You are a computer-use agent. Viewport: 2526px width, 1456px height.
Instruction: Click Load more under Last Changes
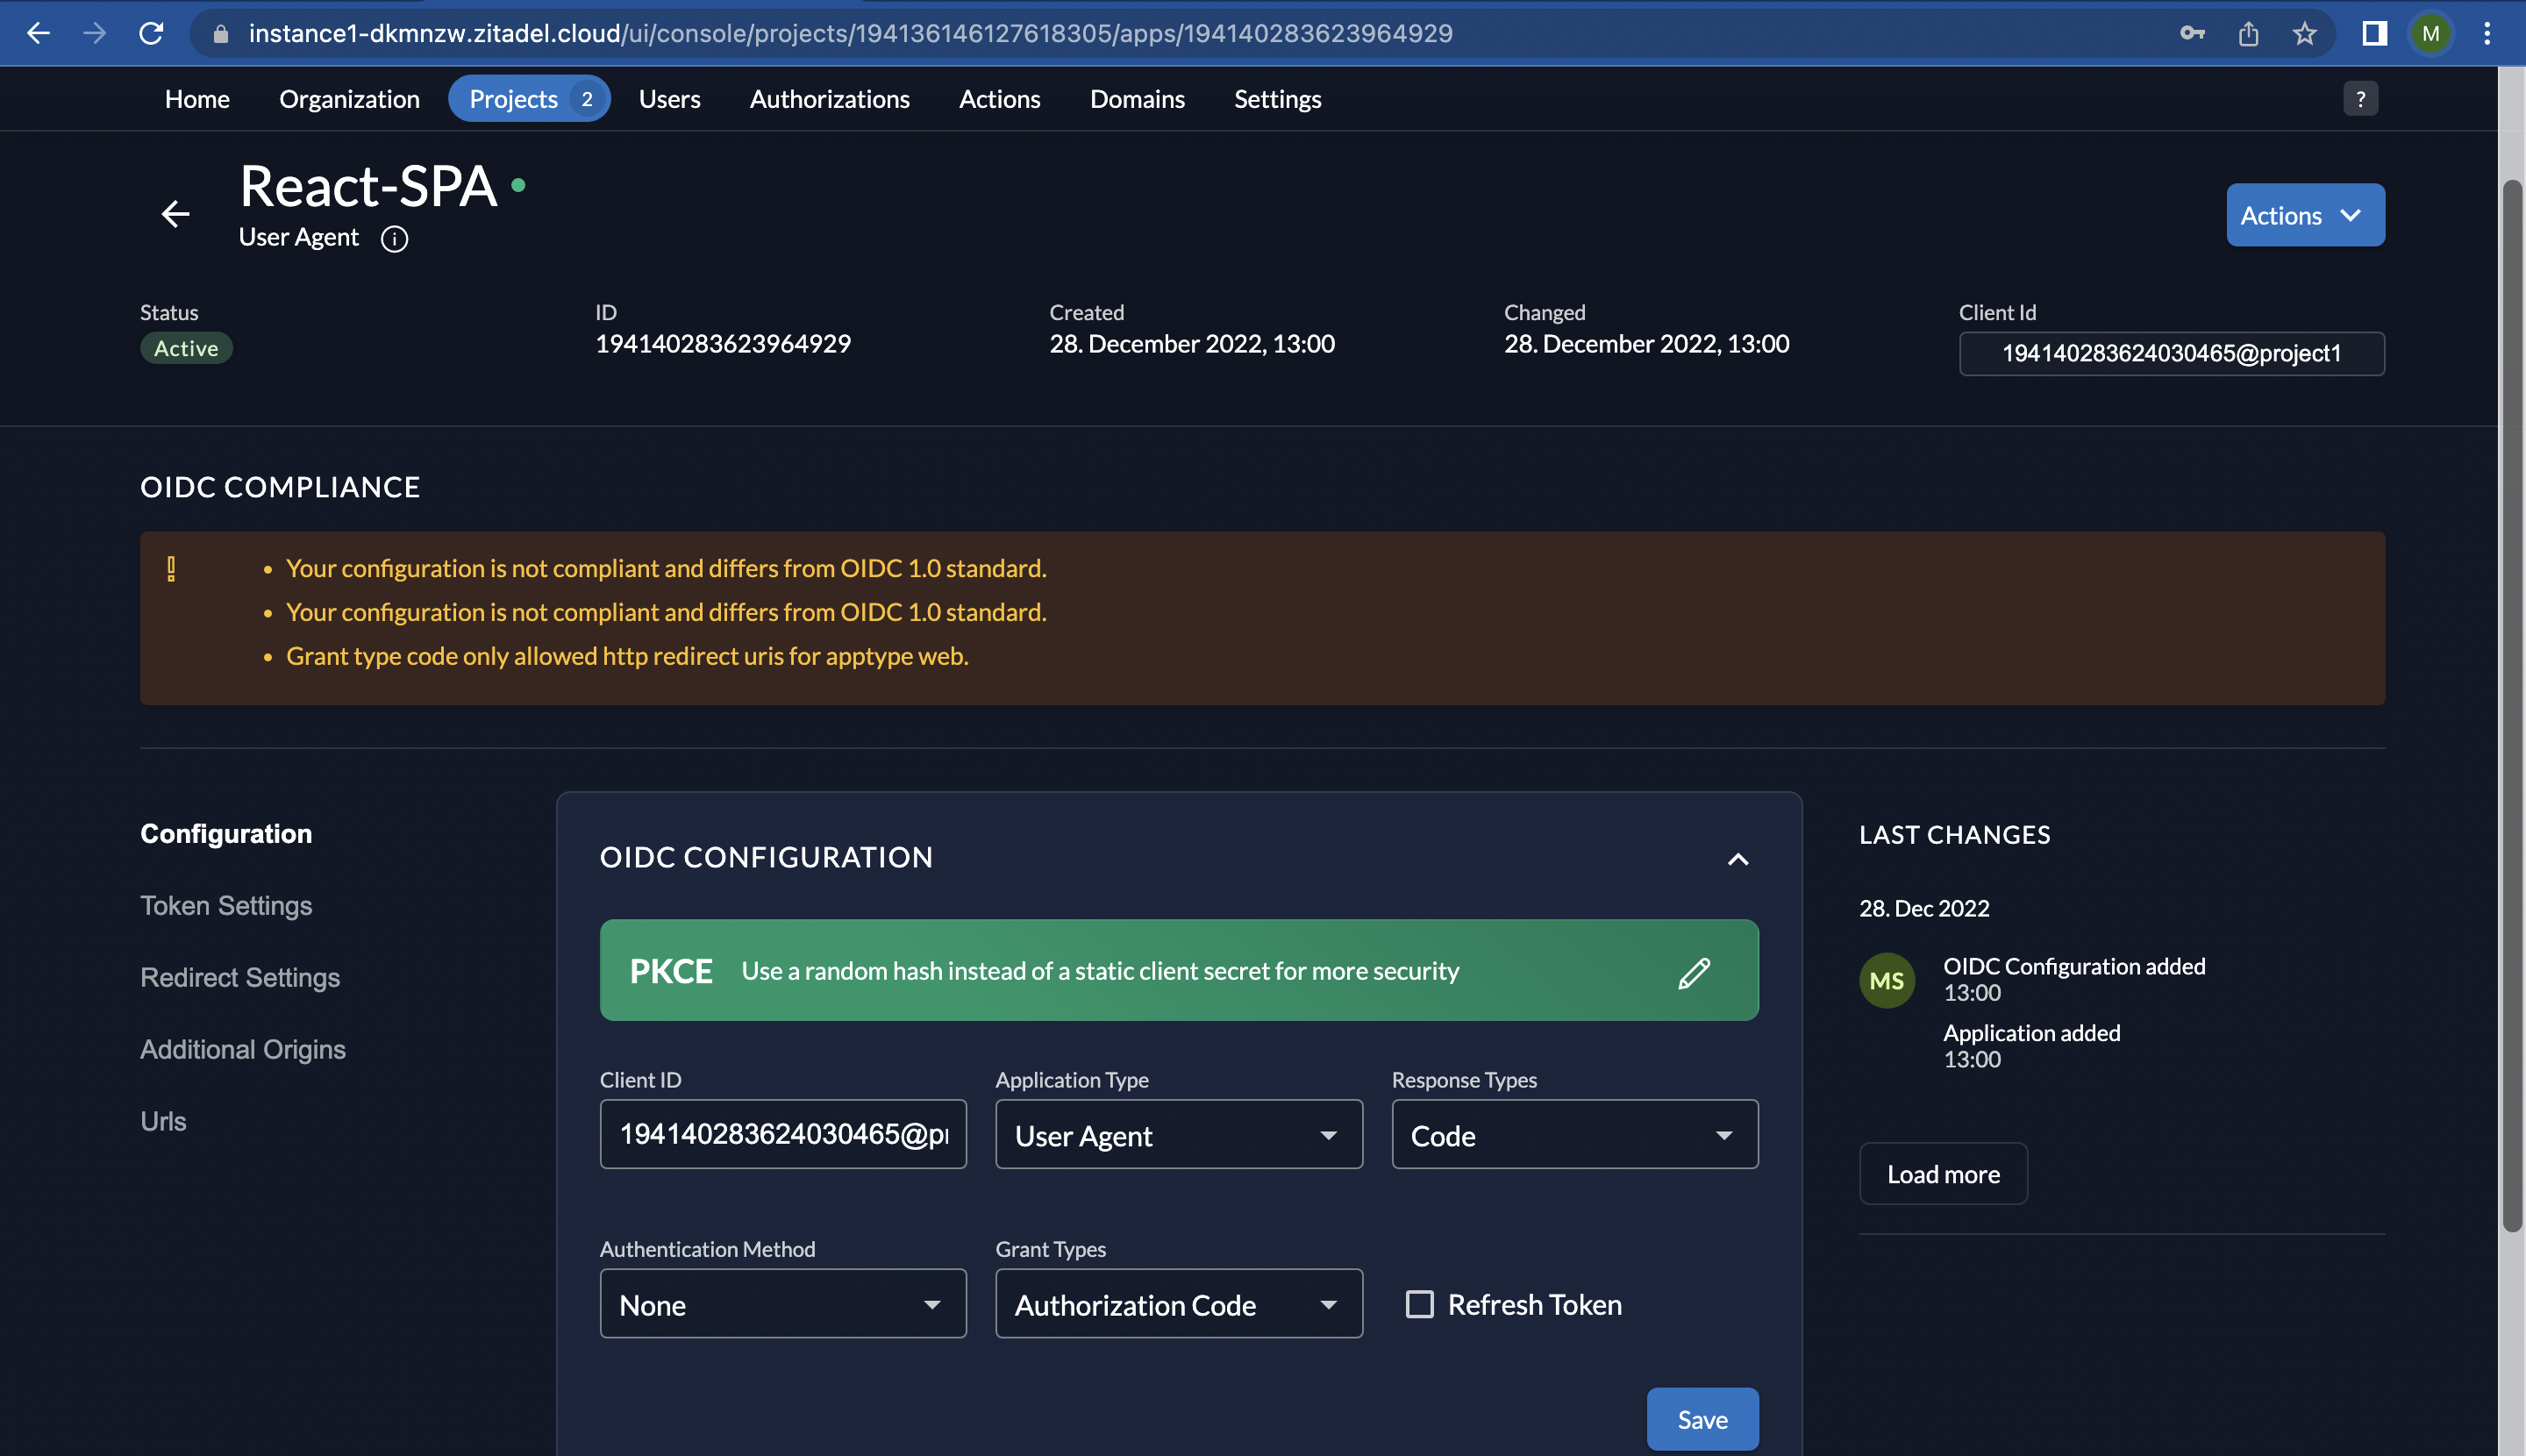[x=1942, y=1174]
